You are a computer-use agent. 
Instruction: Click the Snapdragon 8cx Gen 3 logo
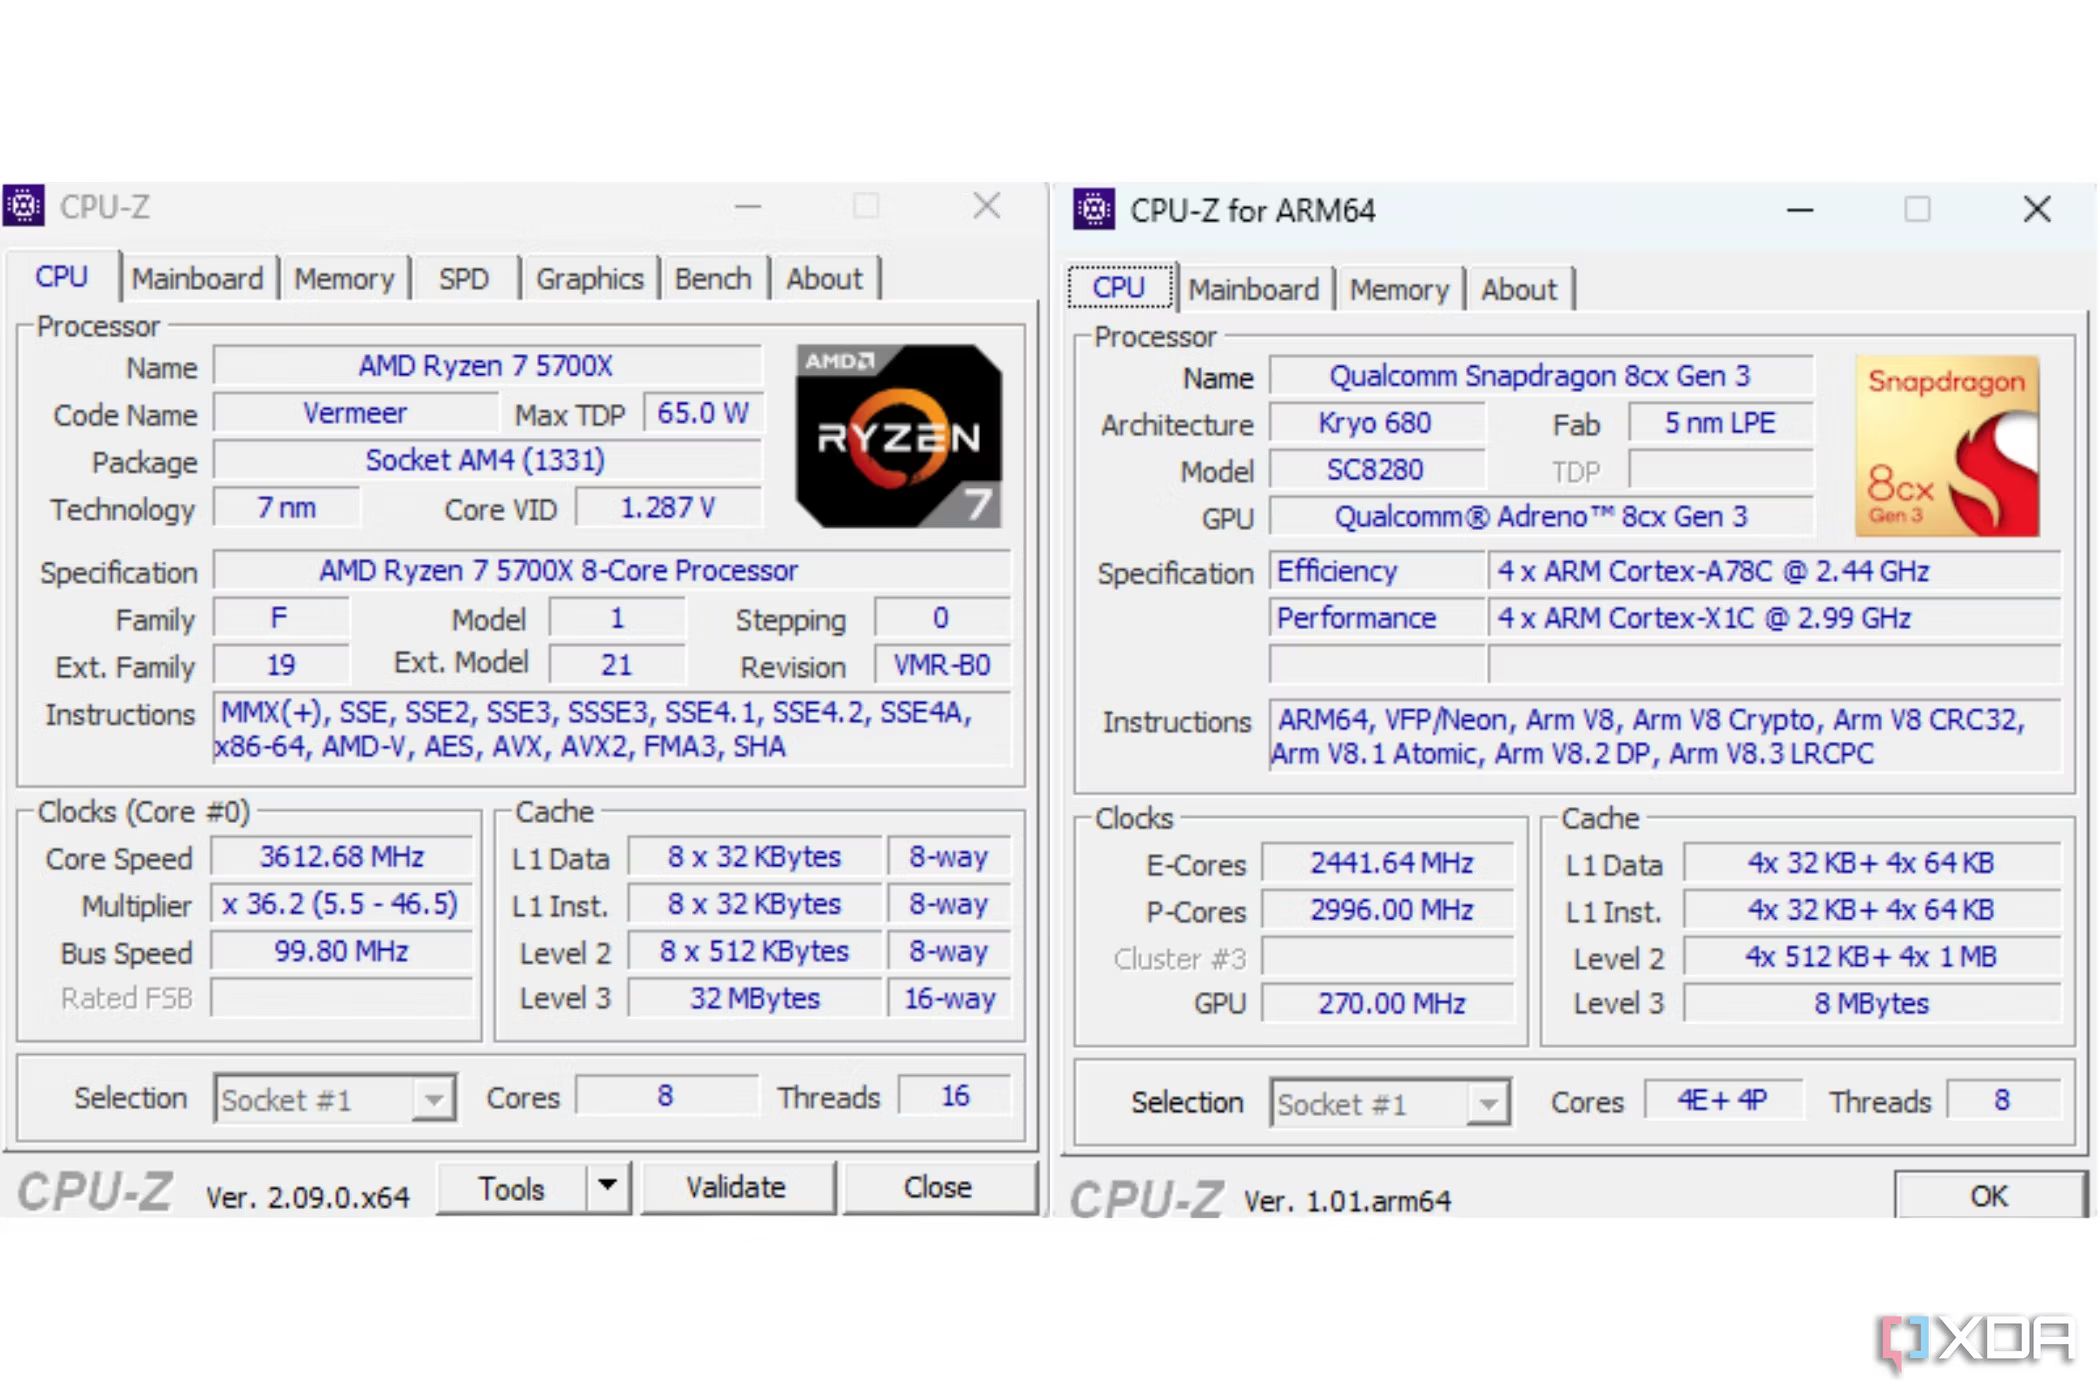click(1946, 446)
